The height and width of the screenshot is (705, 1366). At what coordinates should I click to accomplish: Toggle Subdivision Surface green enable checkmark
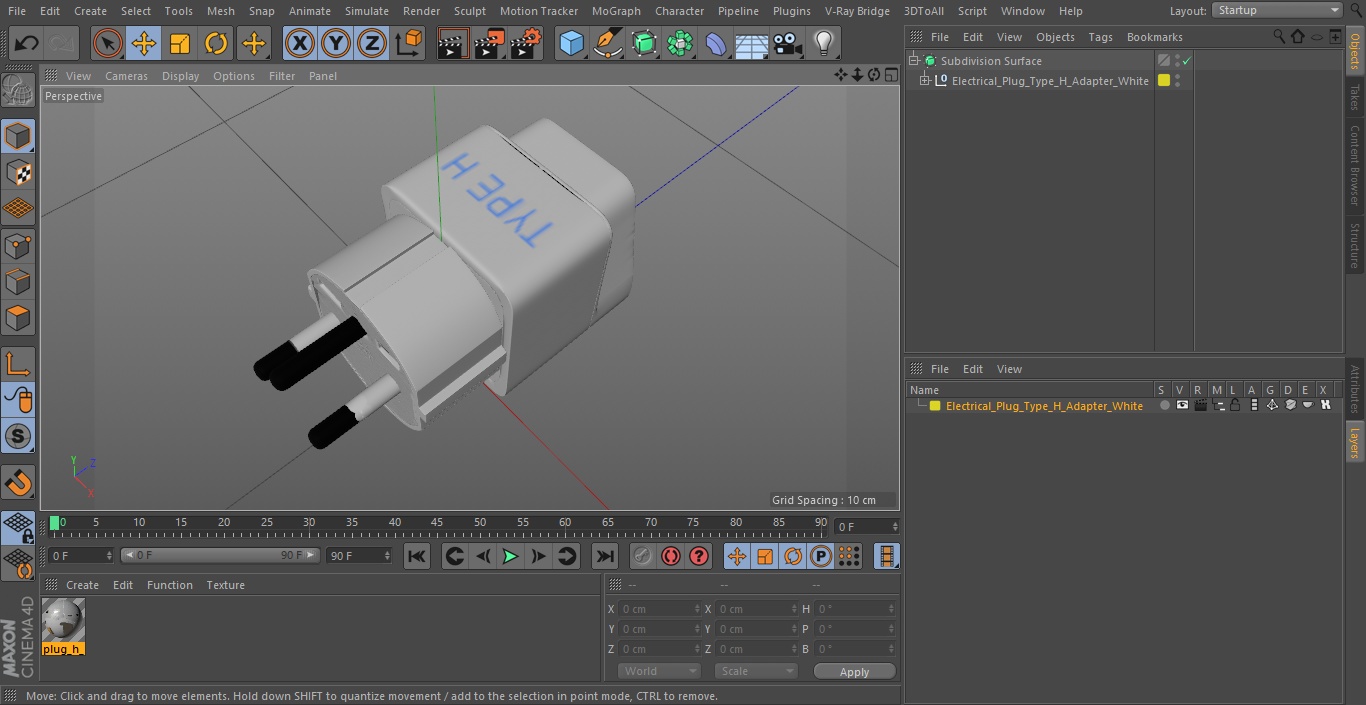[x=1187, y=61]
